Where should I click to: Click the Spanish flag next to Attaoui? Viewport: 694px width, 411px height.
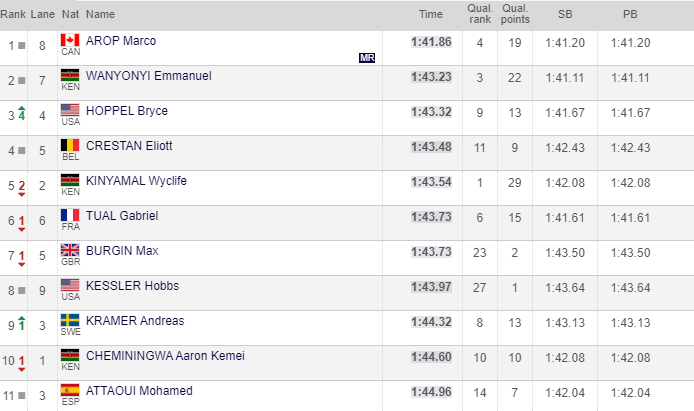point(70,390)
